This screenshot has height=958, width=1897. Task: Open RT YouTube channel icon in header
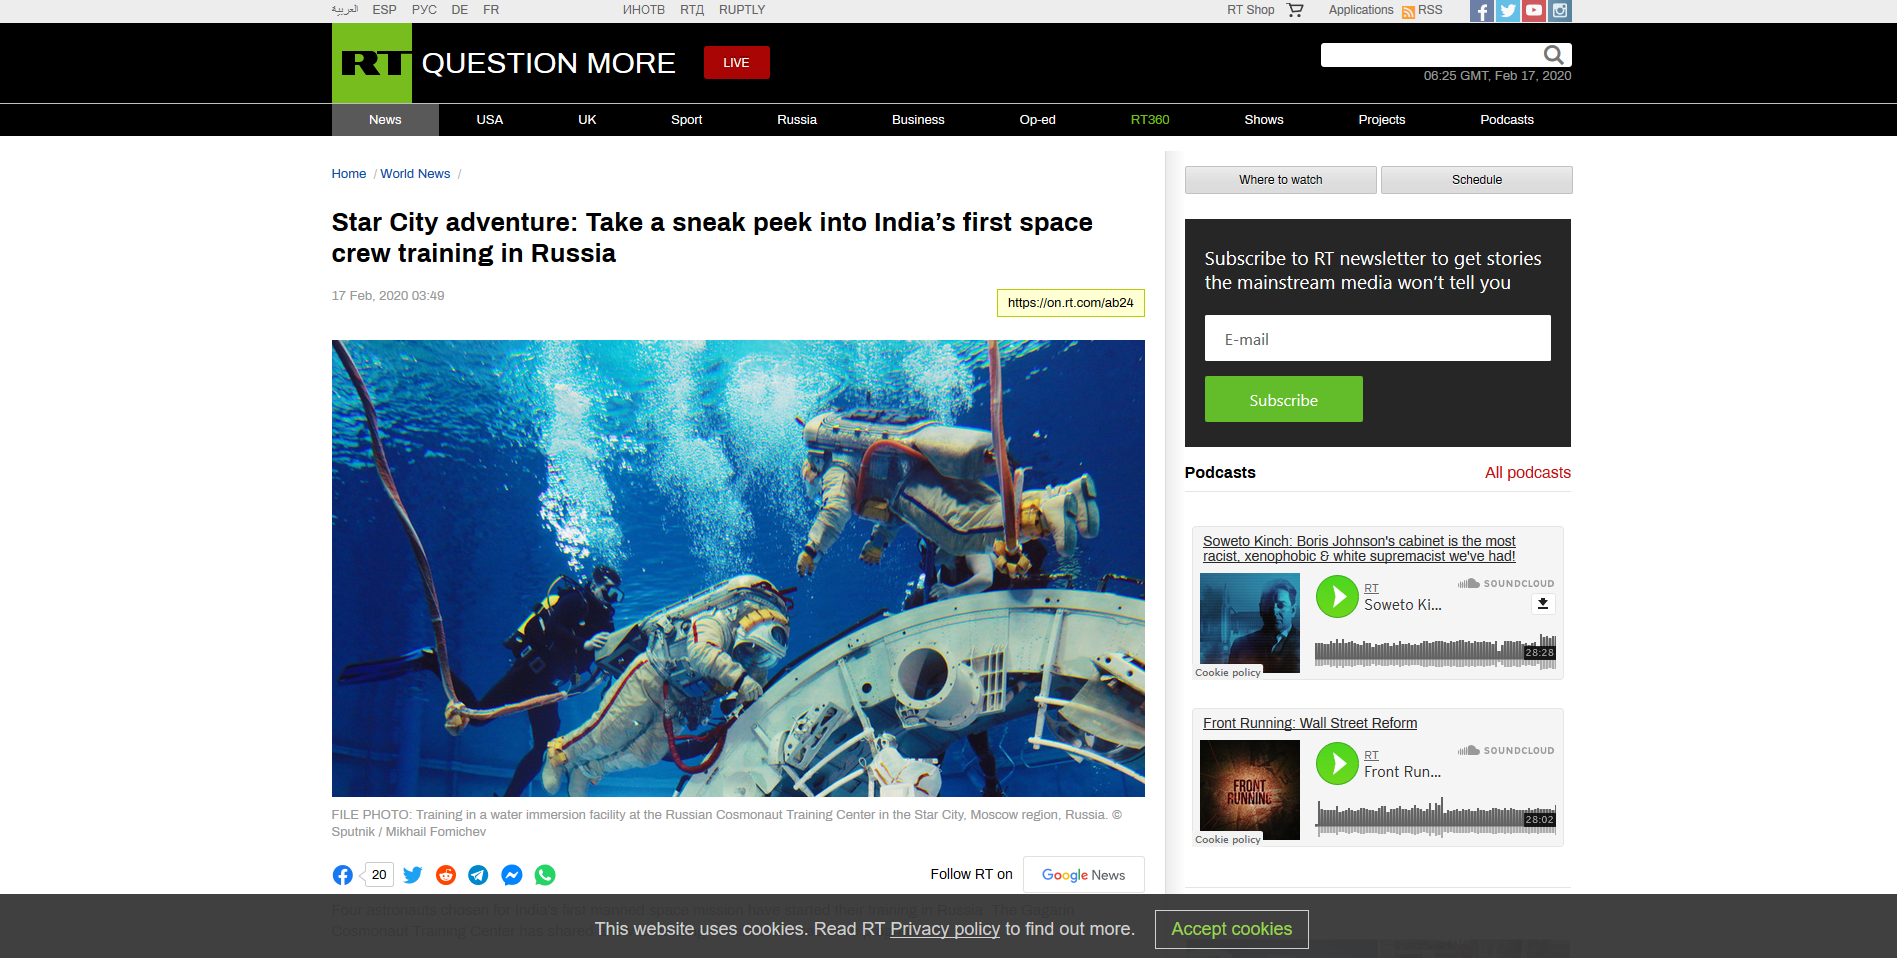1534,11
